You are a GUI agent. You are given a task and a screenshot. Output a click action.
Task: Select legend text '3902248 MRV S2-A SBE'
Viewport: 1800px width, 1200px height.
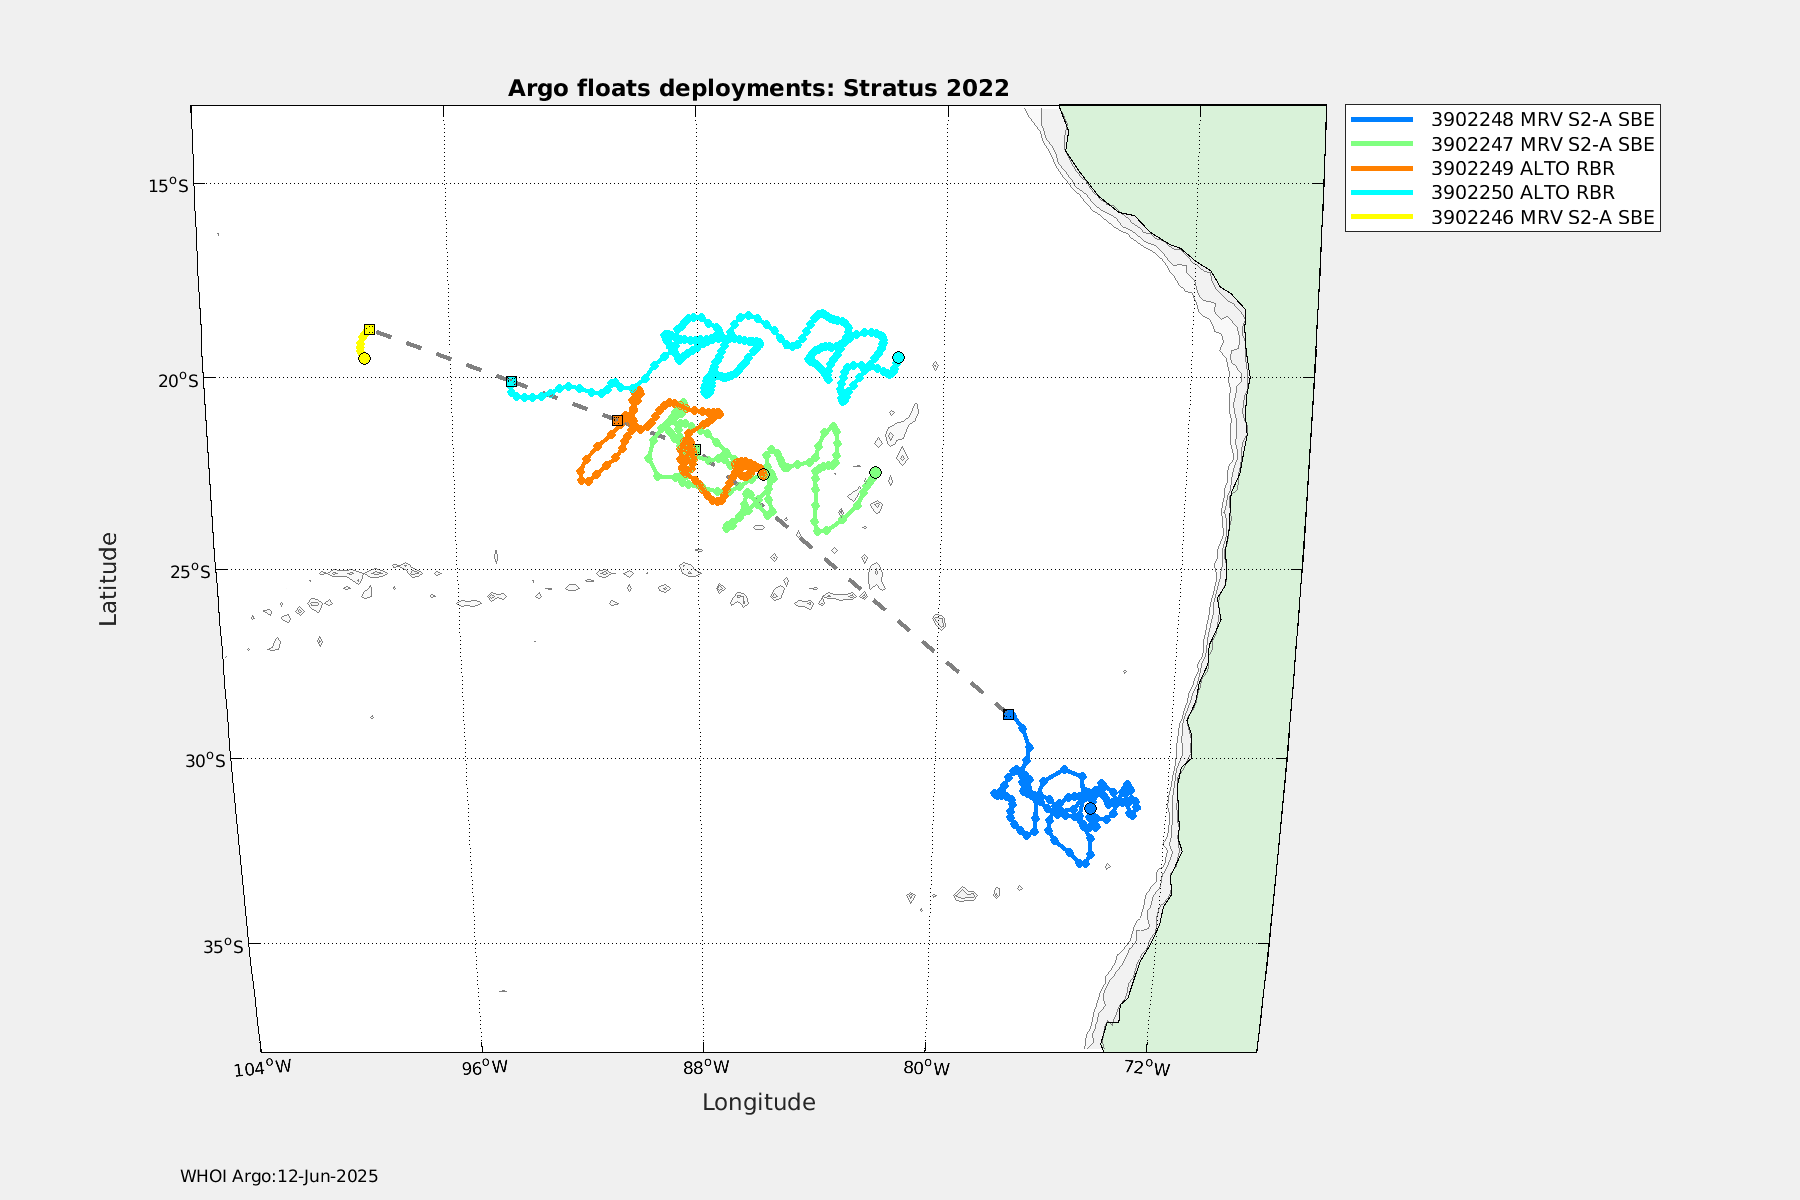1542,120
